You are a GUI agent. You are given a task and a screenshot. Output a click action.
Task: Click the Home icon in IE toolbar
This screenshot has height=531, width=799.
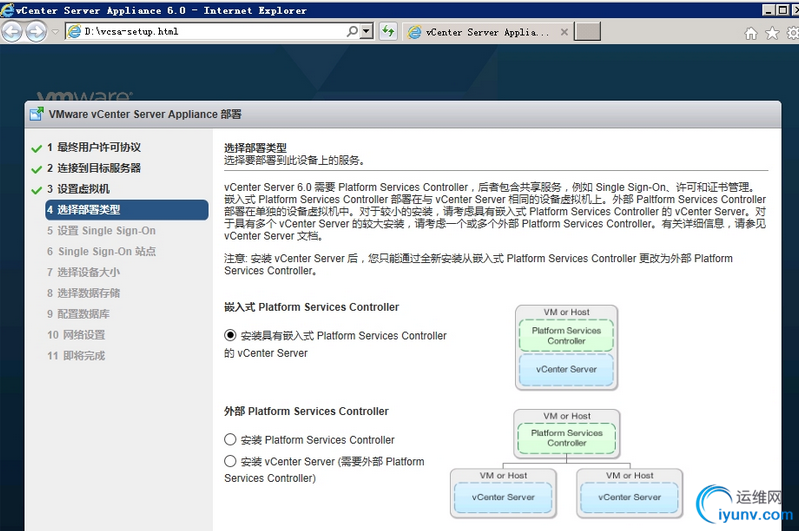point(751,34)
